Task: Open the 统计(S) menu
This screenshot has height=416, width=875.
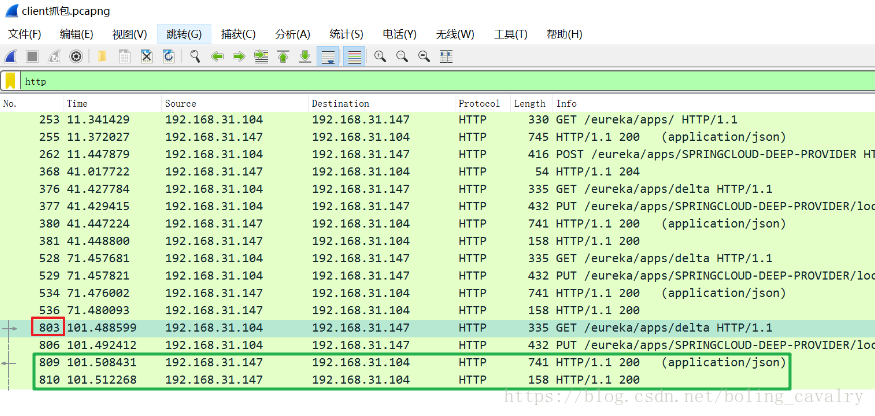Action: 346,34
